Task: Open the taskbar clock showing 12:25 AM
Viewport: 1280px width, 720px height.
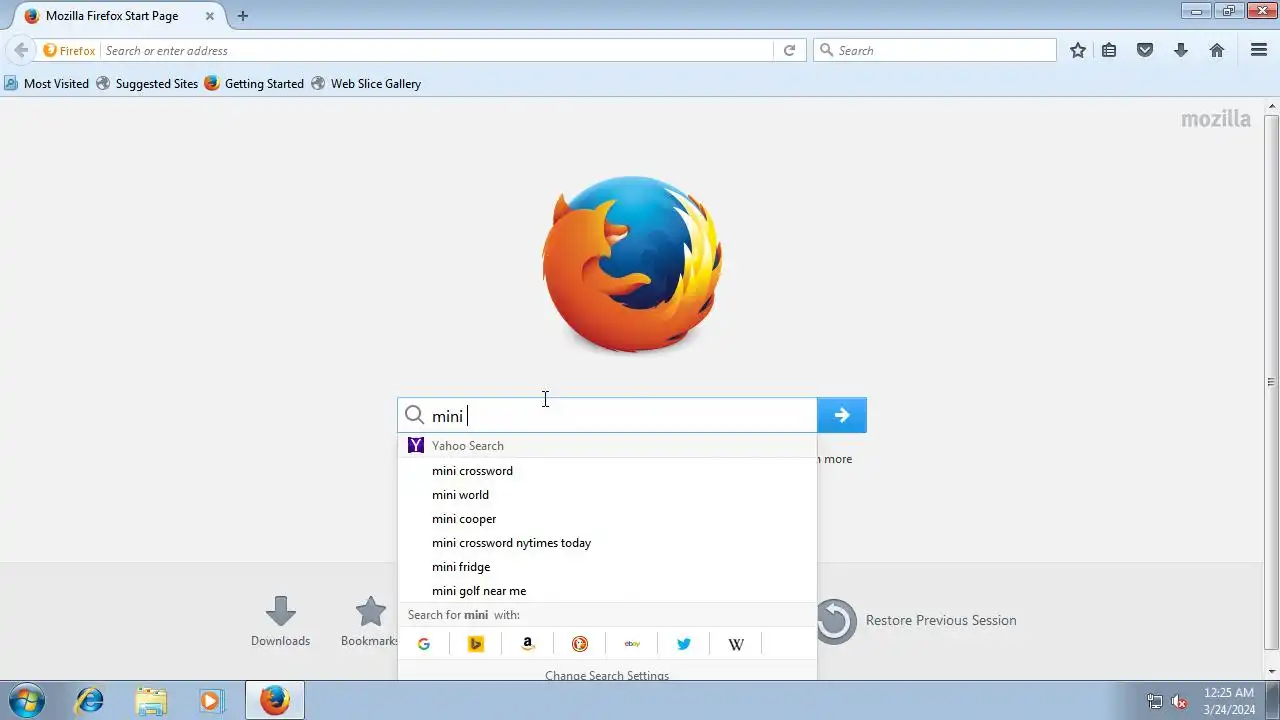Action: tap(1229, 701)
